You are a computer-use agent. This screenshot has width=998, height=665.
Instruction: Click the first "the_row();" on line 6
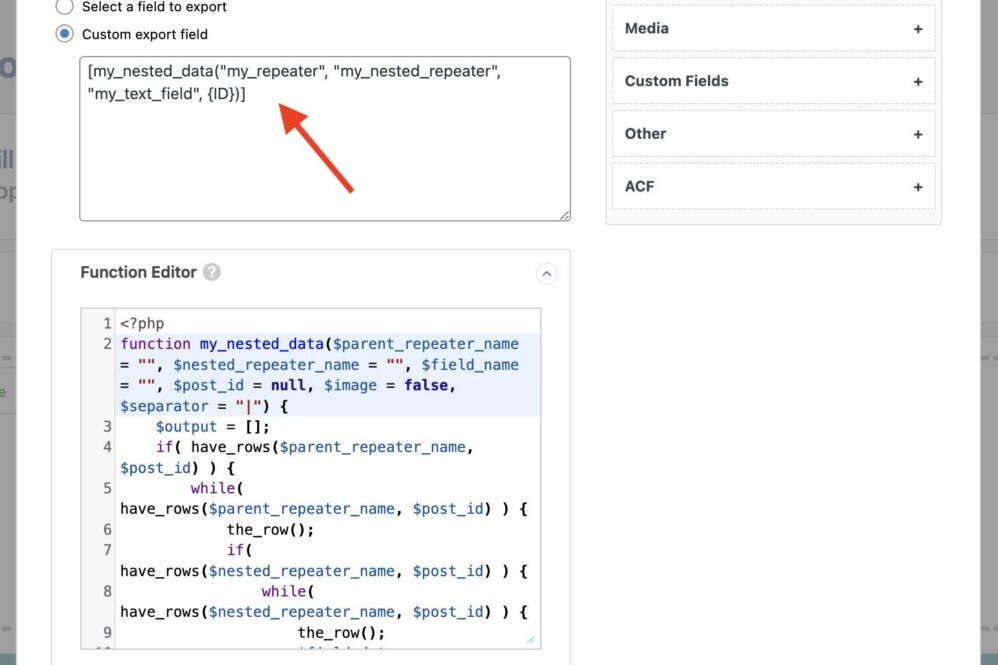point(270,530)
